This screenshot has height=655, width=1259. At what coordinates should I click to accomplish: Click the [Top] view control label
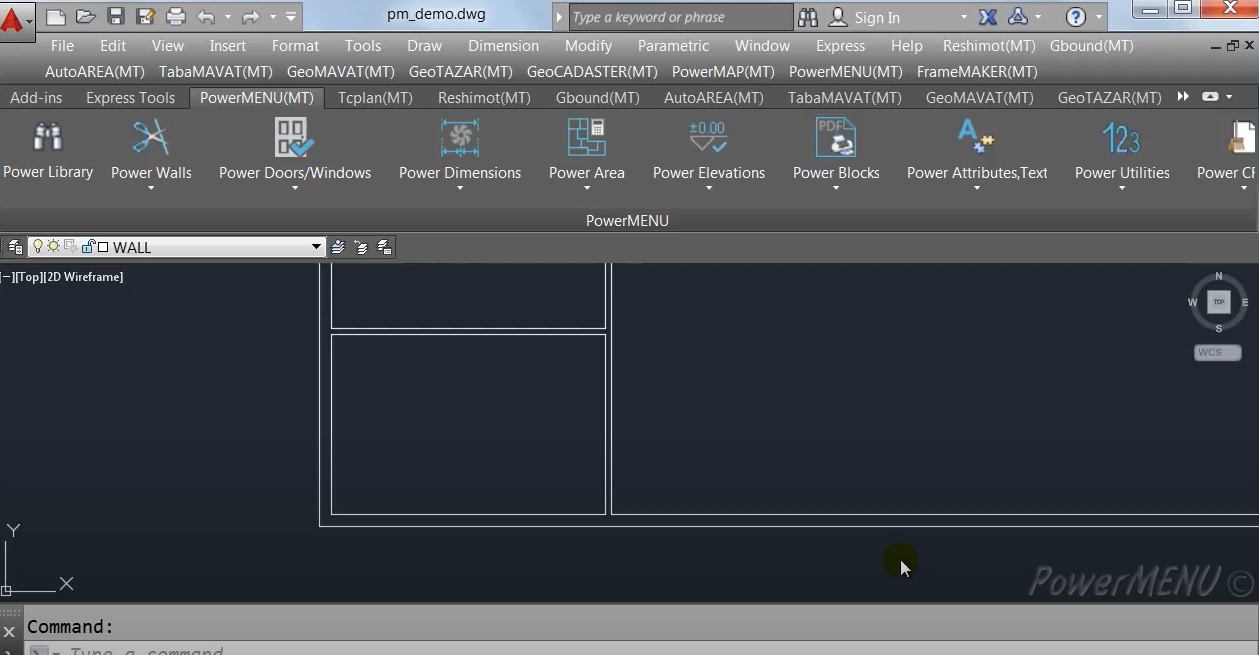tap(29, 277)
